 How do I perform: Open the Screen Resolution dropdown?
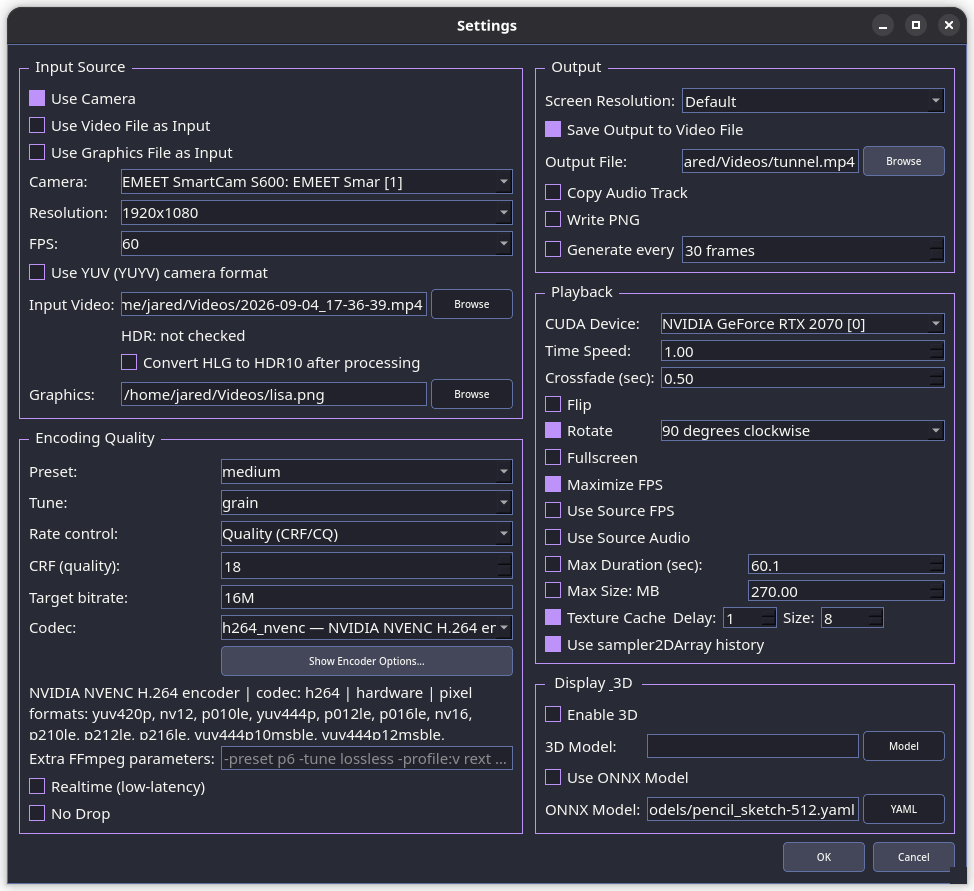pos(813,101)
